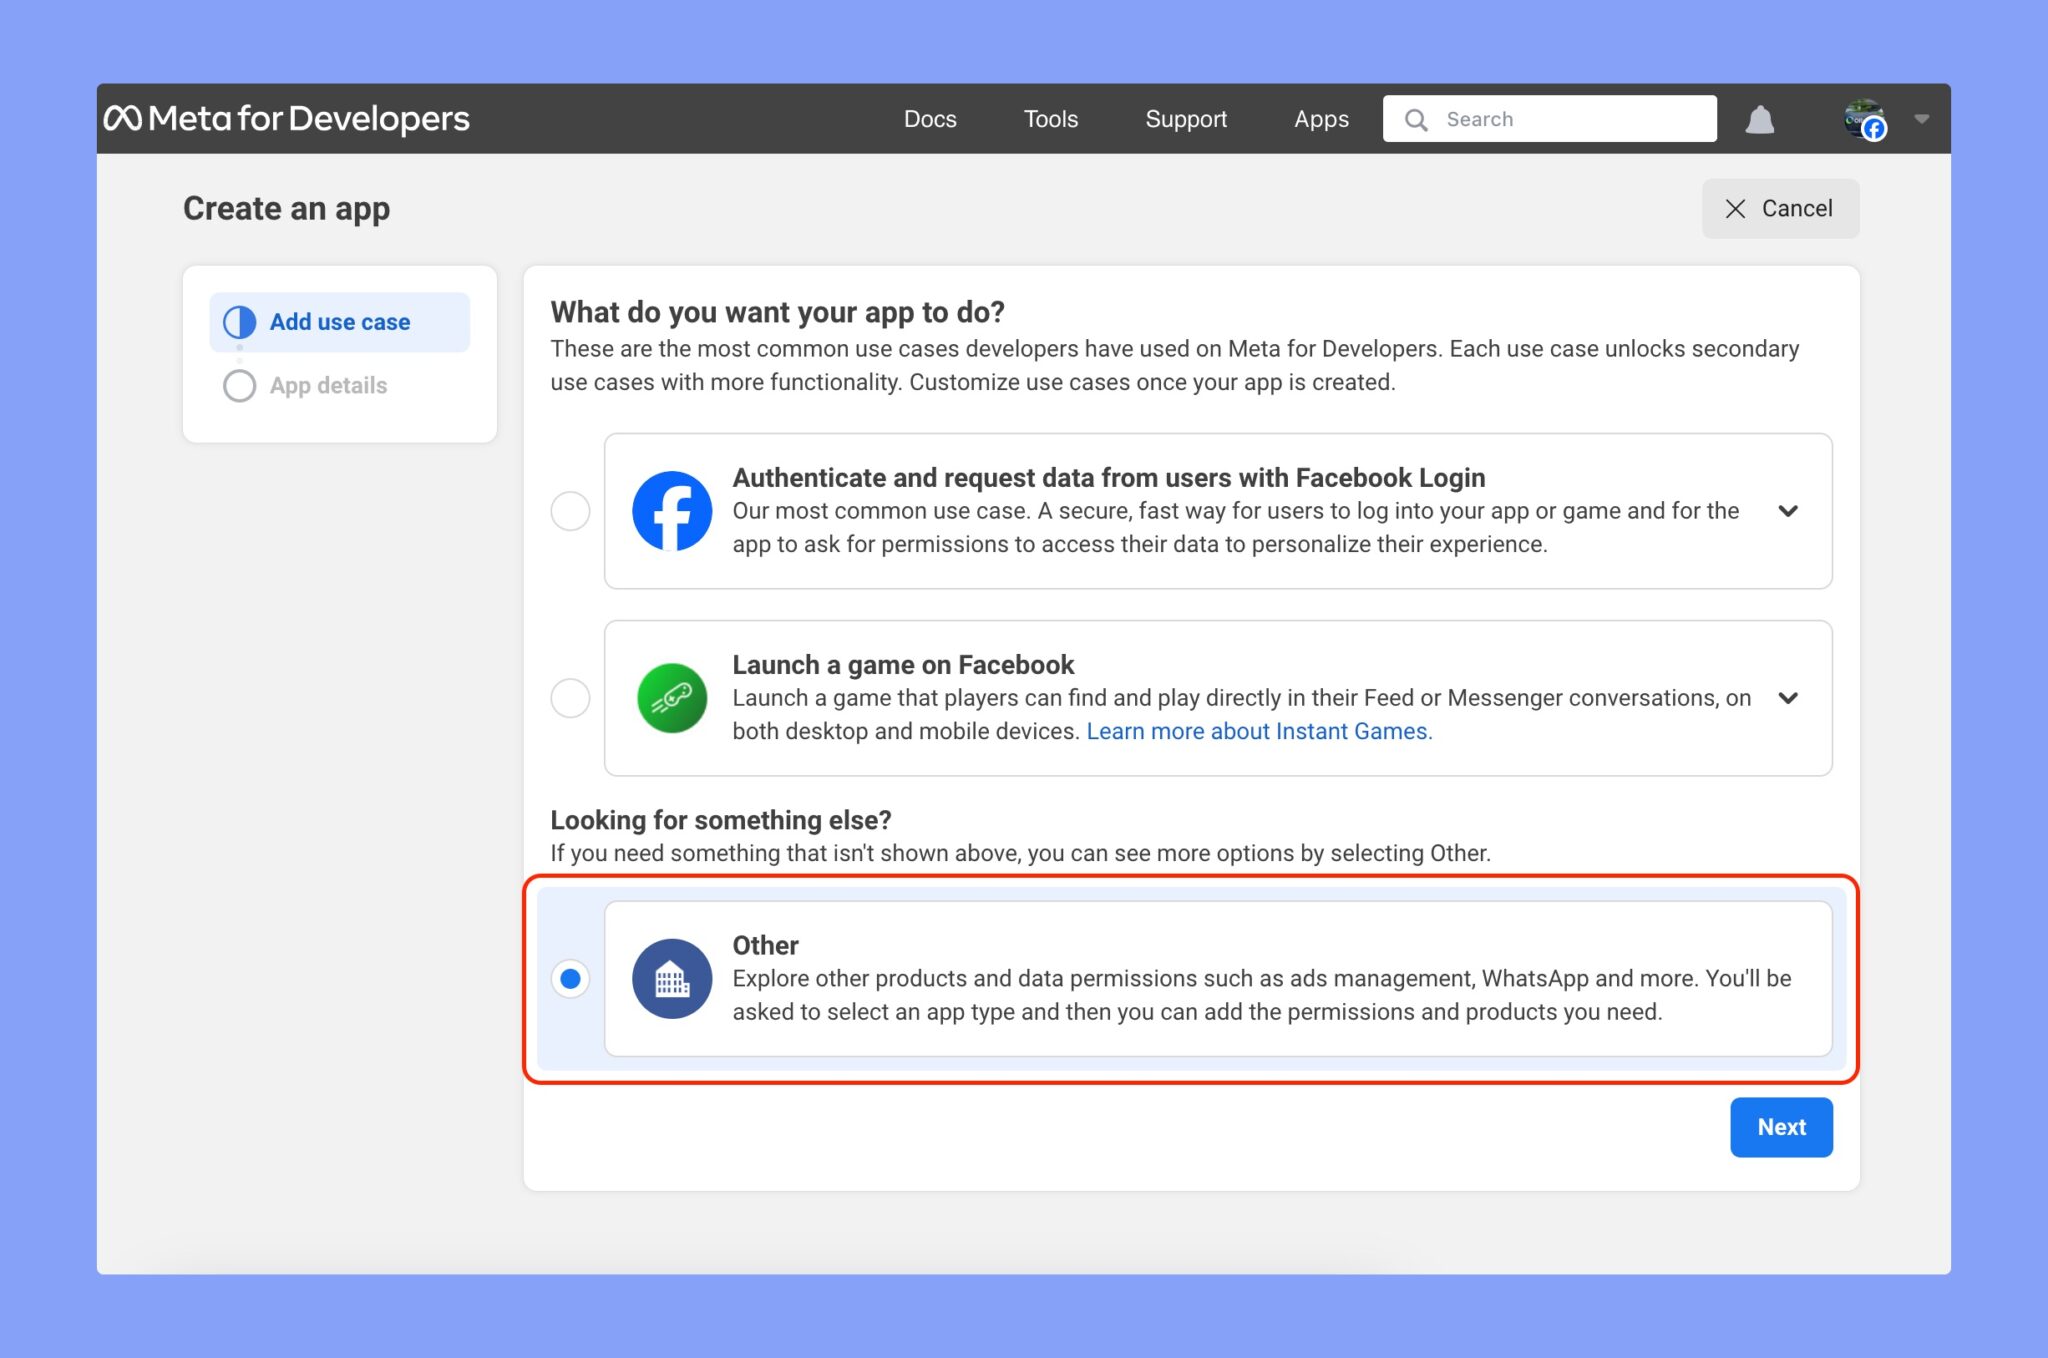This screenshot has height=1358, width=2048.
Task: Open the Docs menu
Action: point(930,118)
